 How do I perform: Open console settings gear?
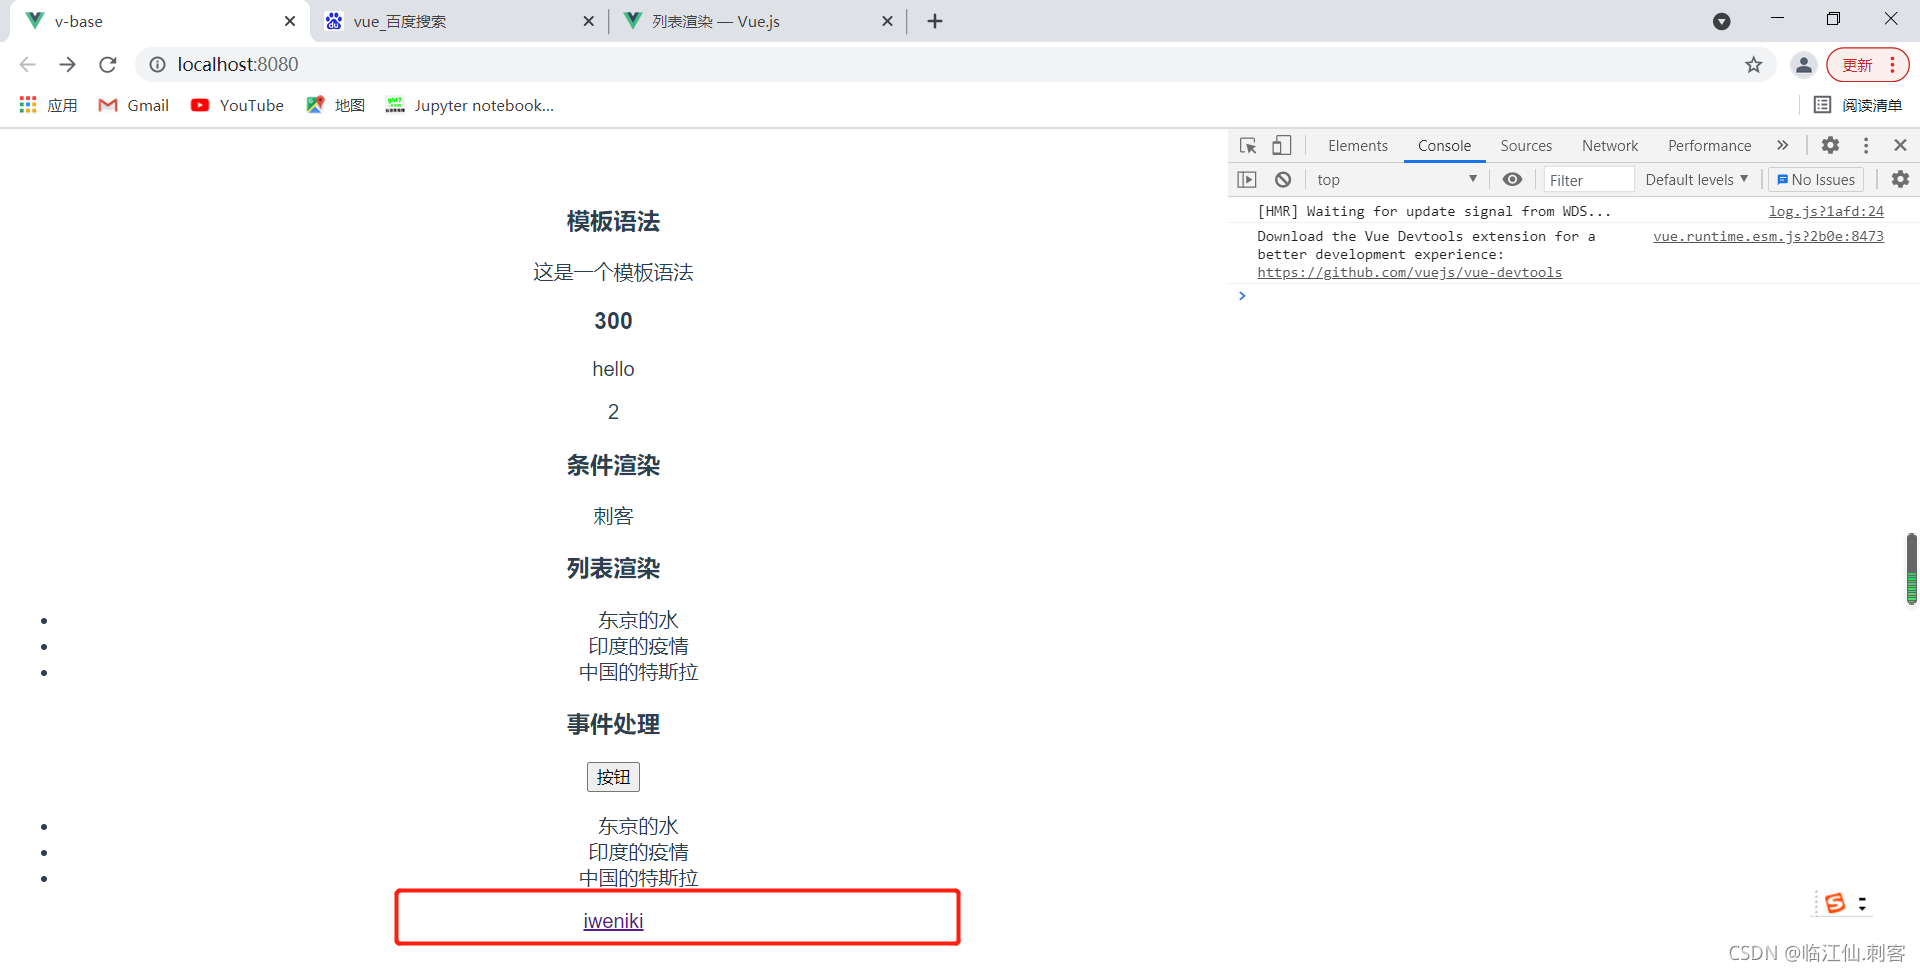pos(1900,179)
